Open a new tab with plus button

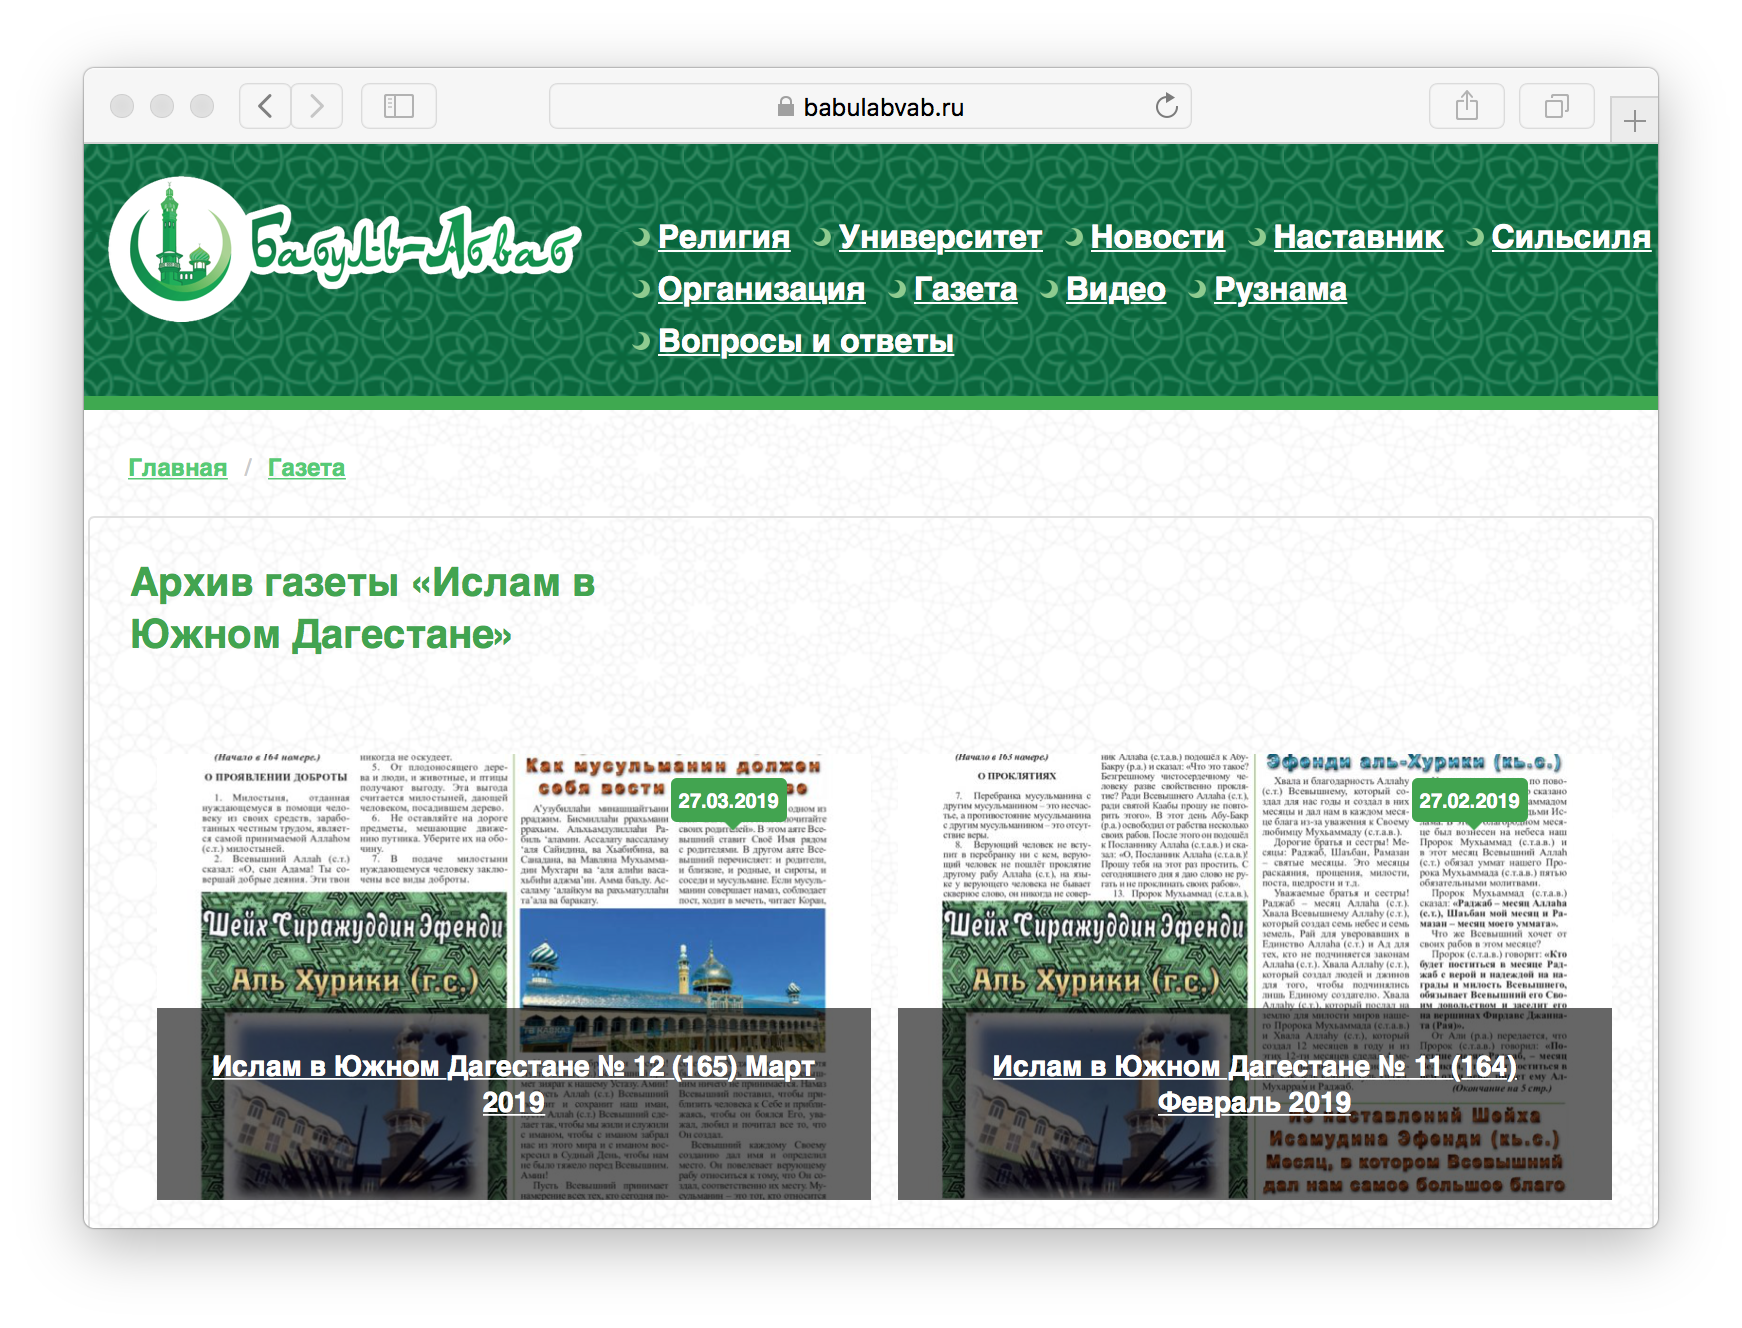[1634, 122]
